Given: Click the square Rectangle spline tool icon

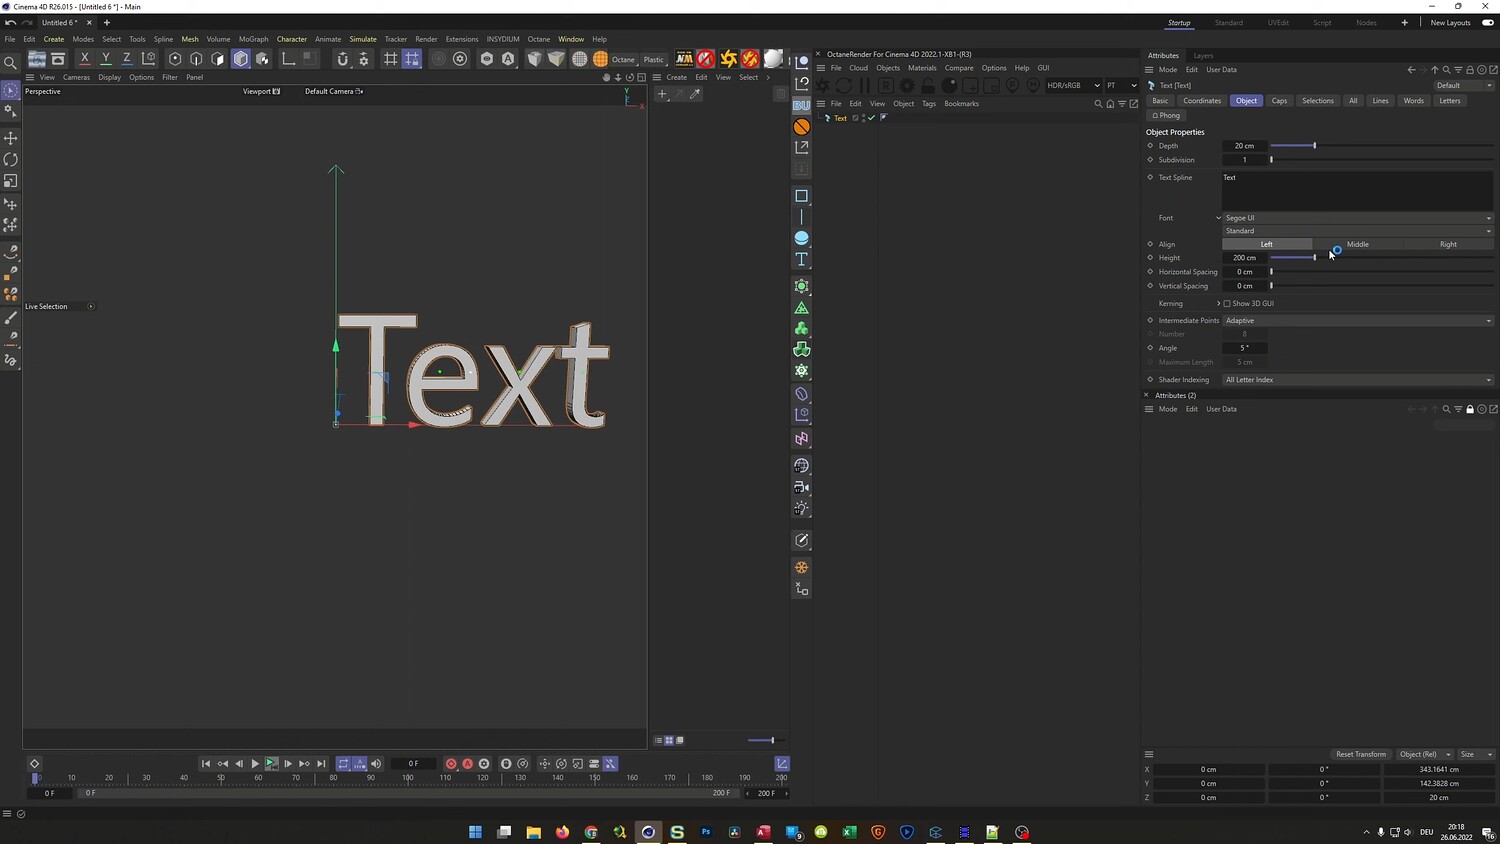Looking at the screenshot, I should pos(801,196).
